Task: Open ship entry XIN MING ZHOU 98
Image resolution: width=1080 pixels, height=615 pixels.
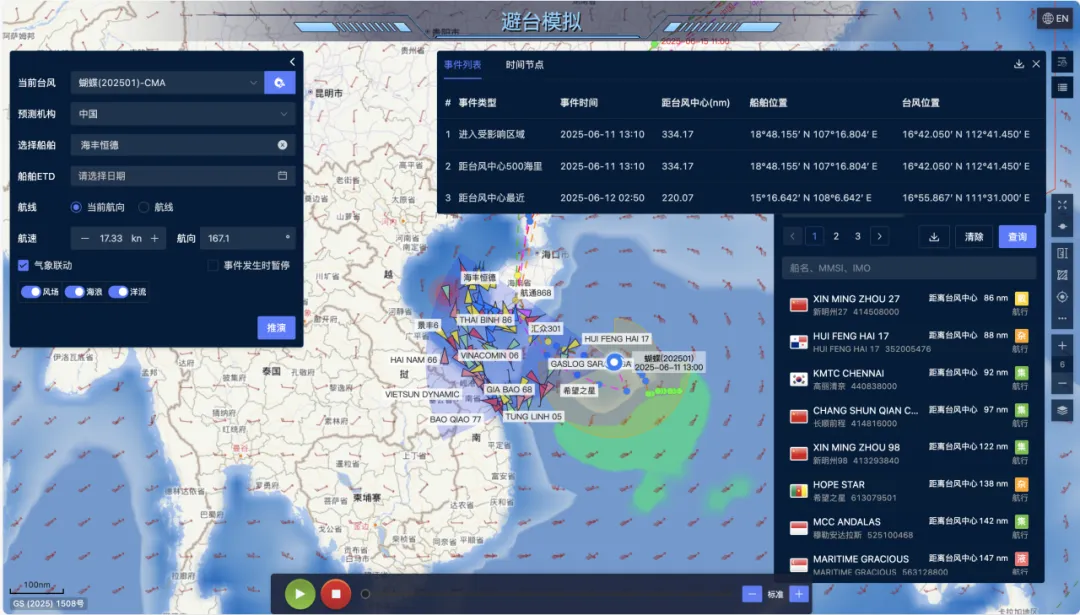Action: click(x=909, y=453)
